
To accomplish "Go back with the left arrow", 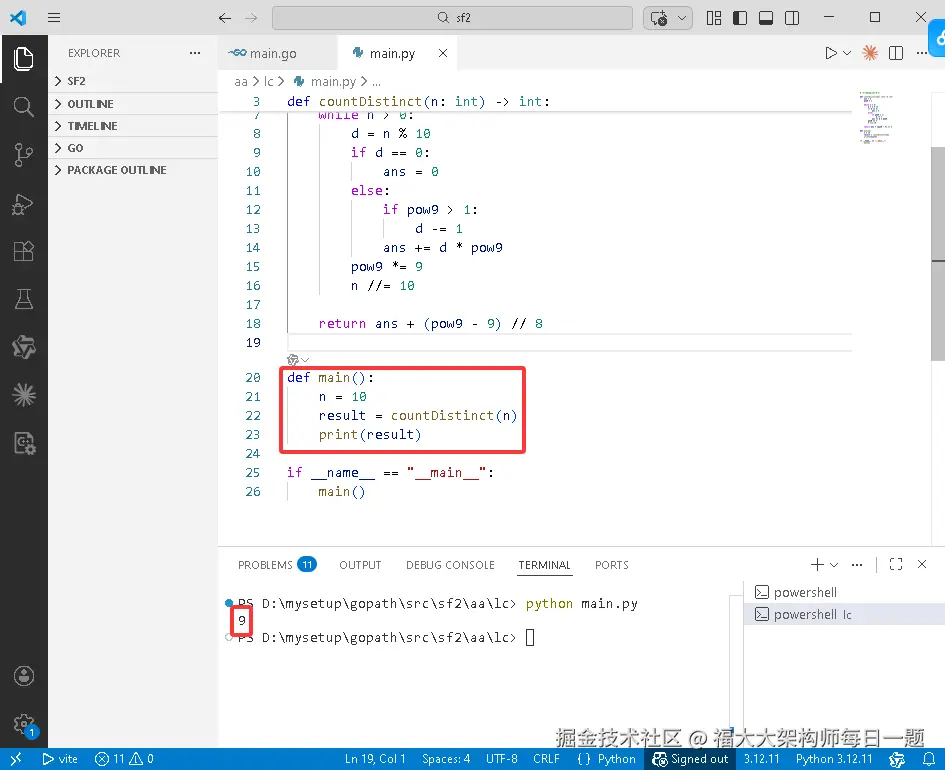I will point(225,18).
